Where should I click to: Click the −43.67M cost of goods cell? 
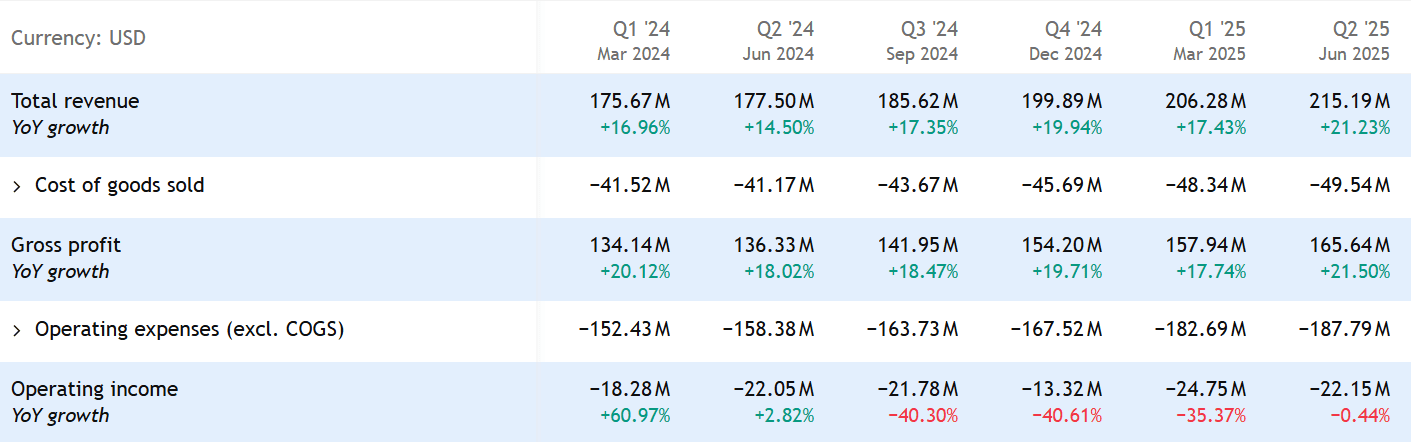(917, 186)
